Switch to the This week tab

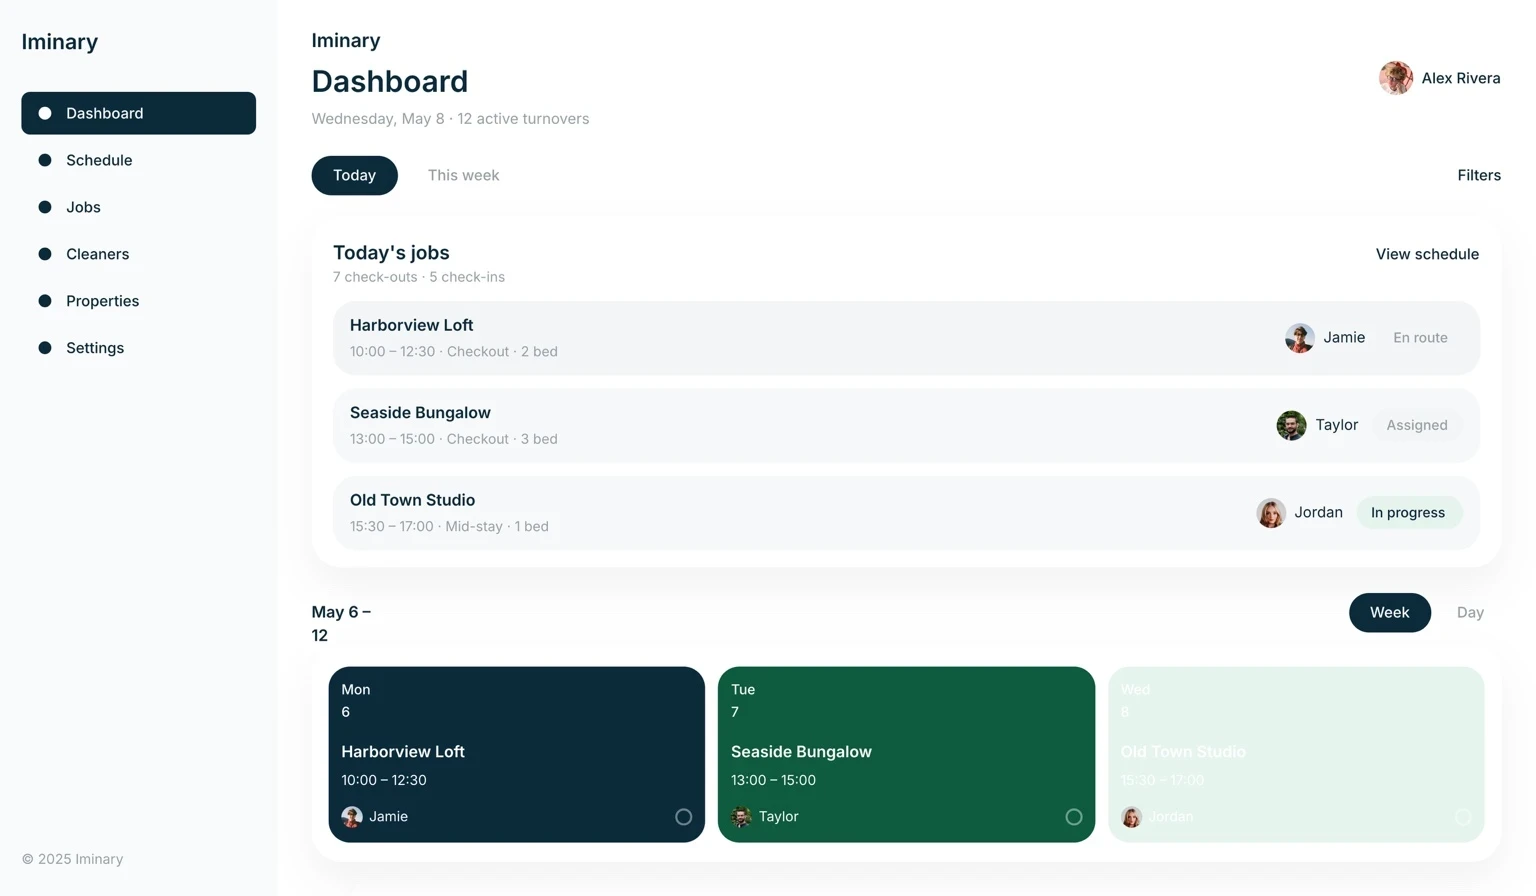463,175
